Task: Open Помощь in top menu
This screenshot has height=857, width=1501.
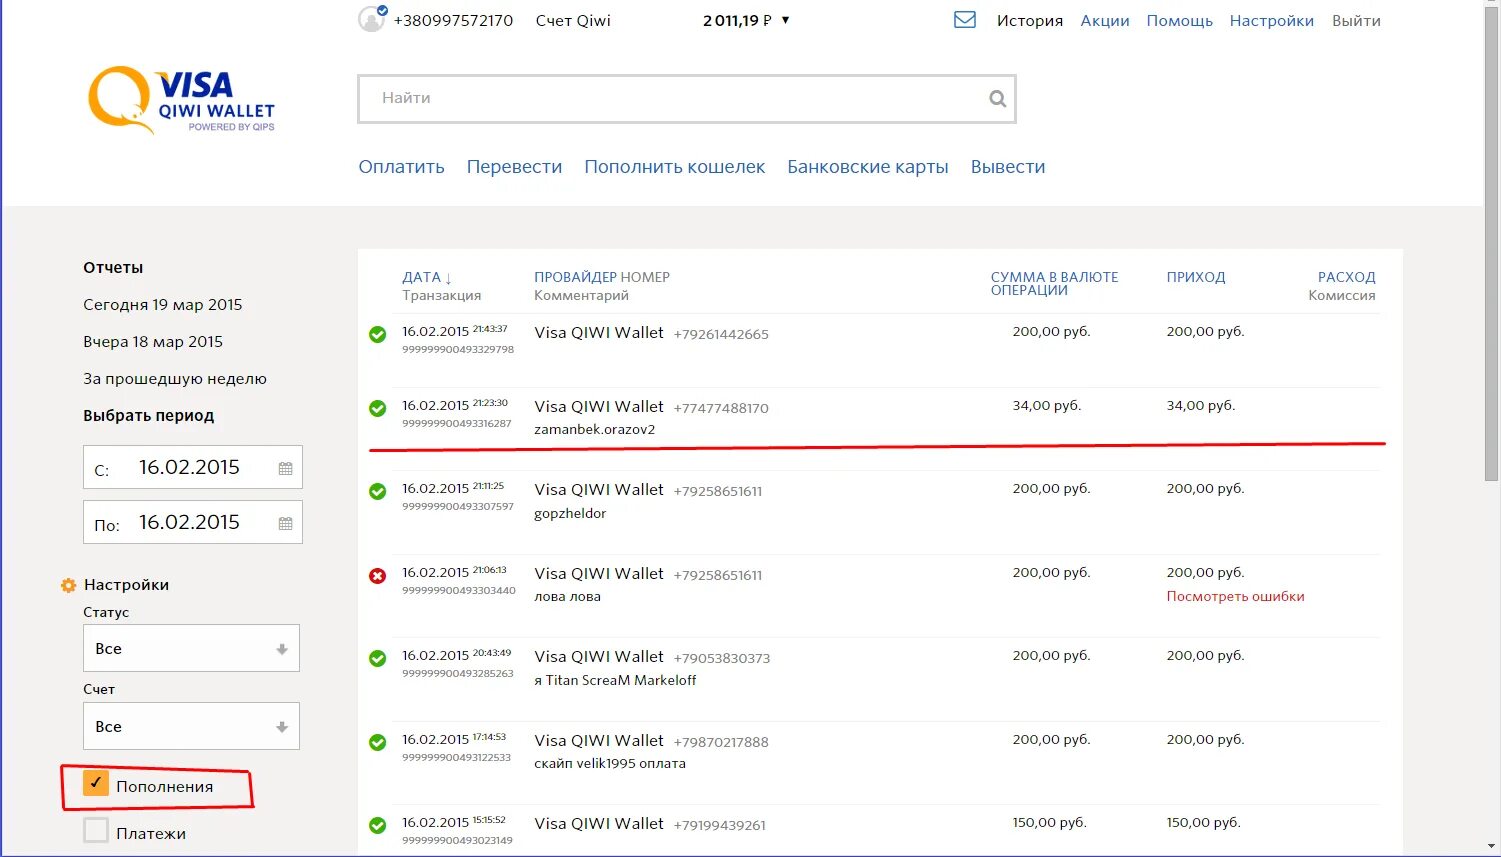Action: tap(1180, 20)
